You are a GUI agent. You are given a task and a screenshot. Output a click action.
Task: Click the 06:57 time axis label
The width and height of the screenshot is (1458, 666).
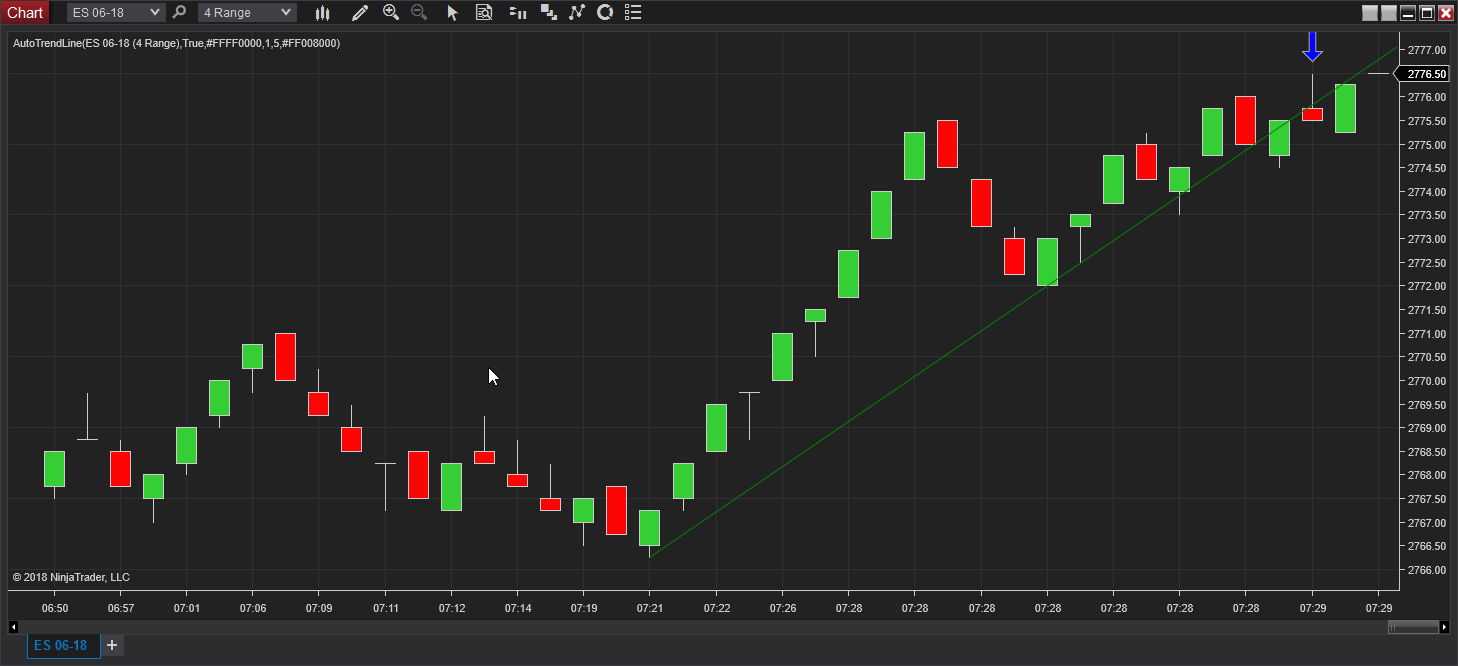click(121, 608)
